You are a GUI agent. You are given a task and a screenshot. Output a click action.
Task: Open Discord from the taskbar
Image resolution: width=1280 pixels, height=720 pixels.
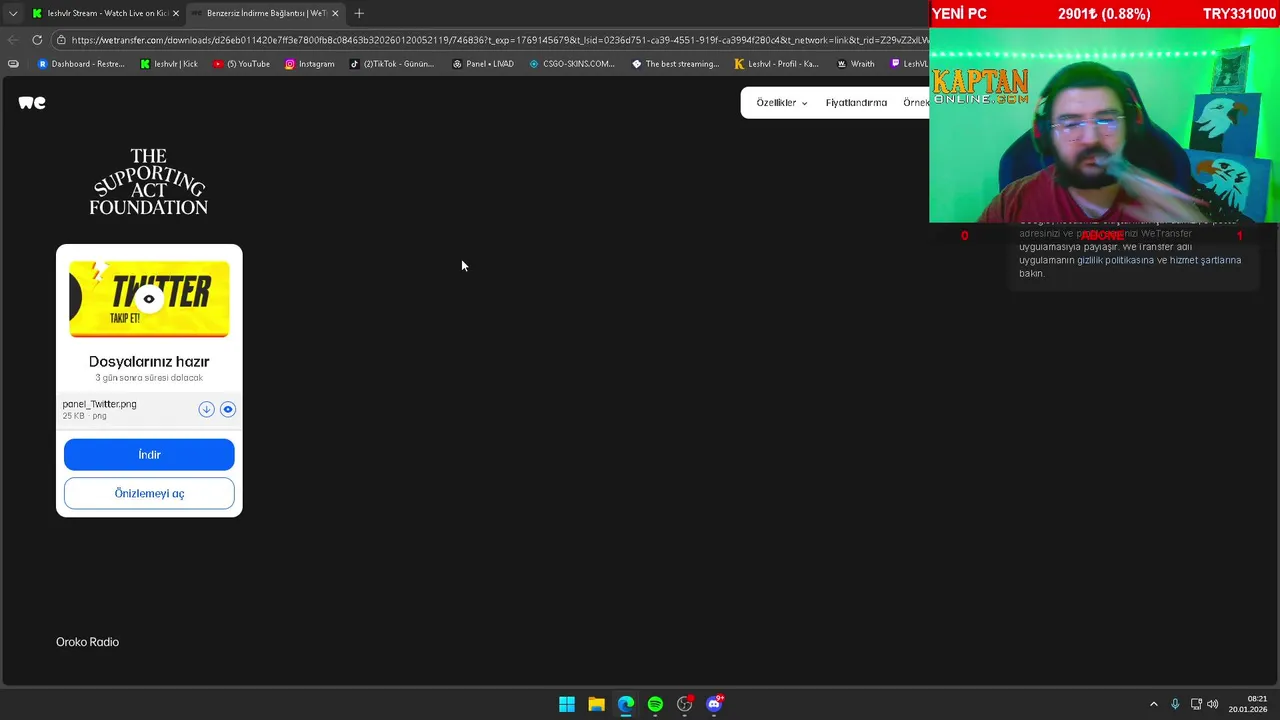(714, 704)
